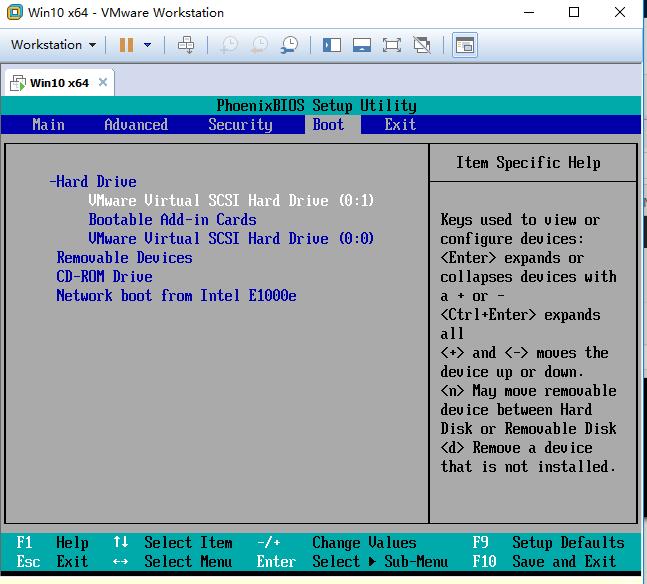
Task: Click PhoenixBIOS Setup Utility title
Action: [316, 105]
